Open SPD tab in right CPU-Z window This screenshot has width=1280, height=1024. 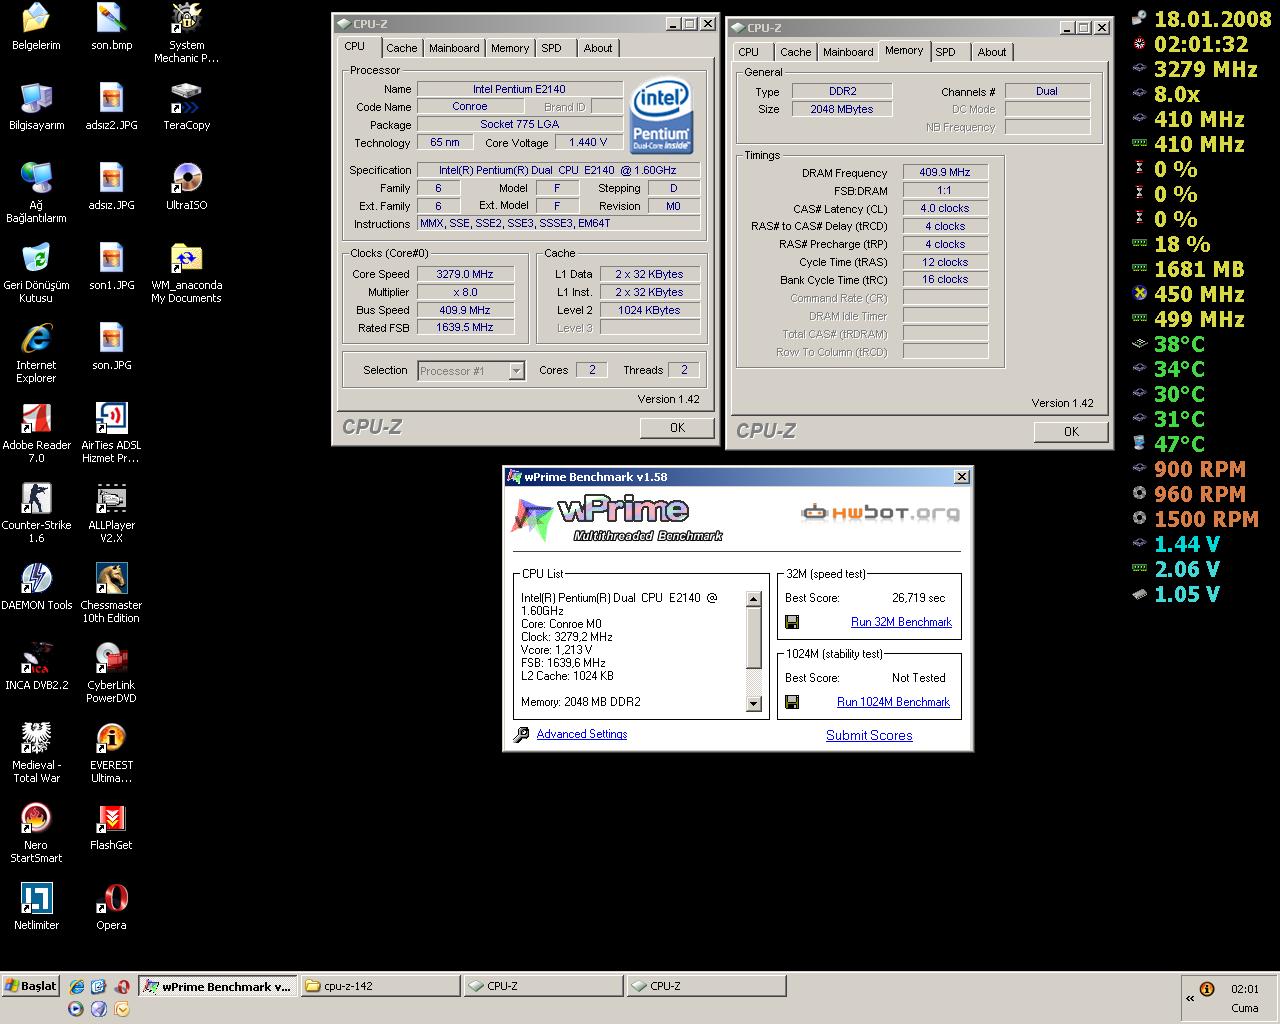946,52
